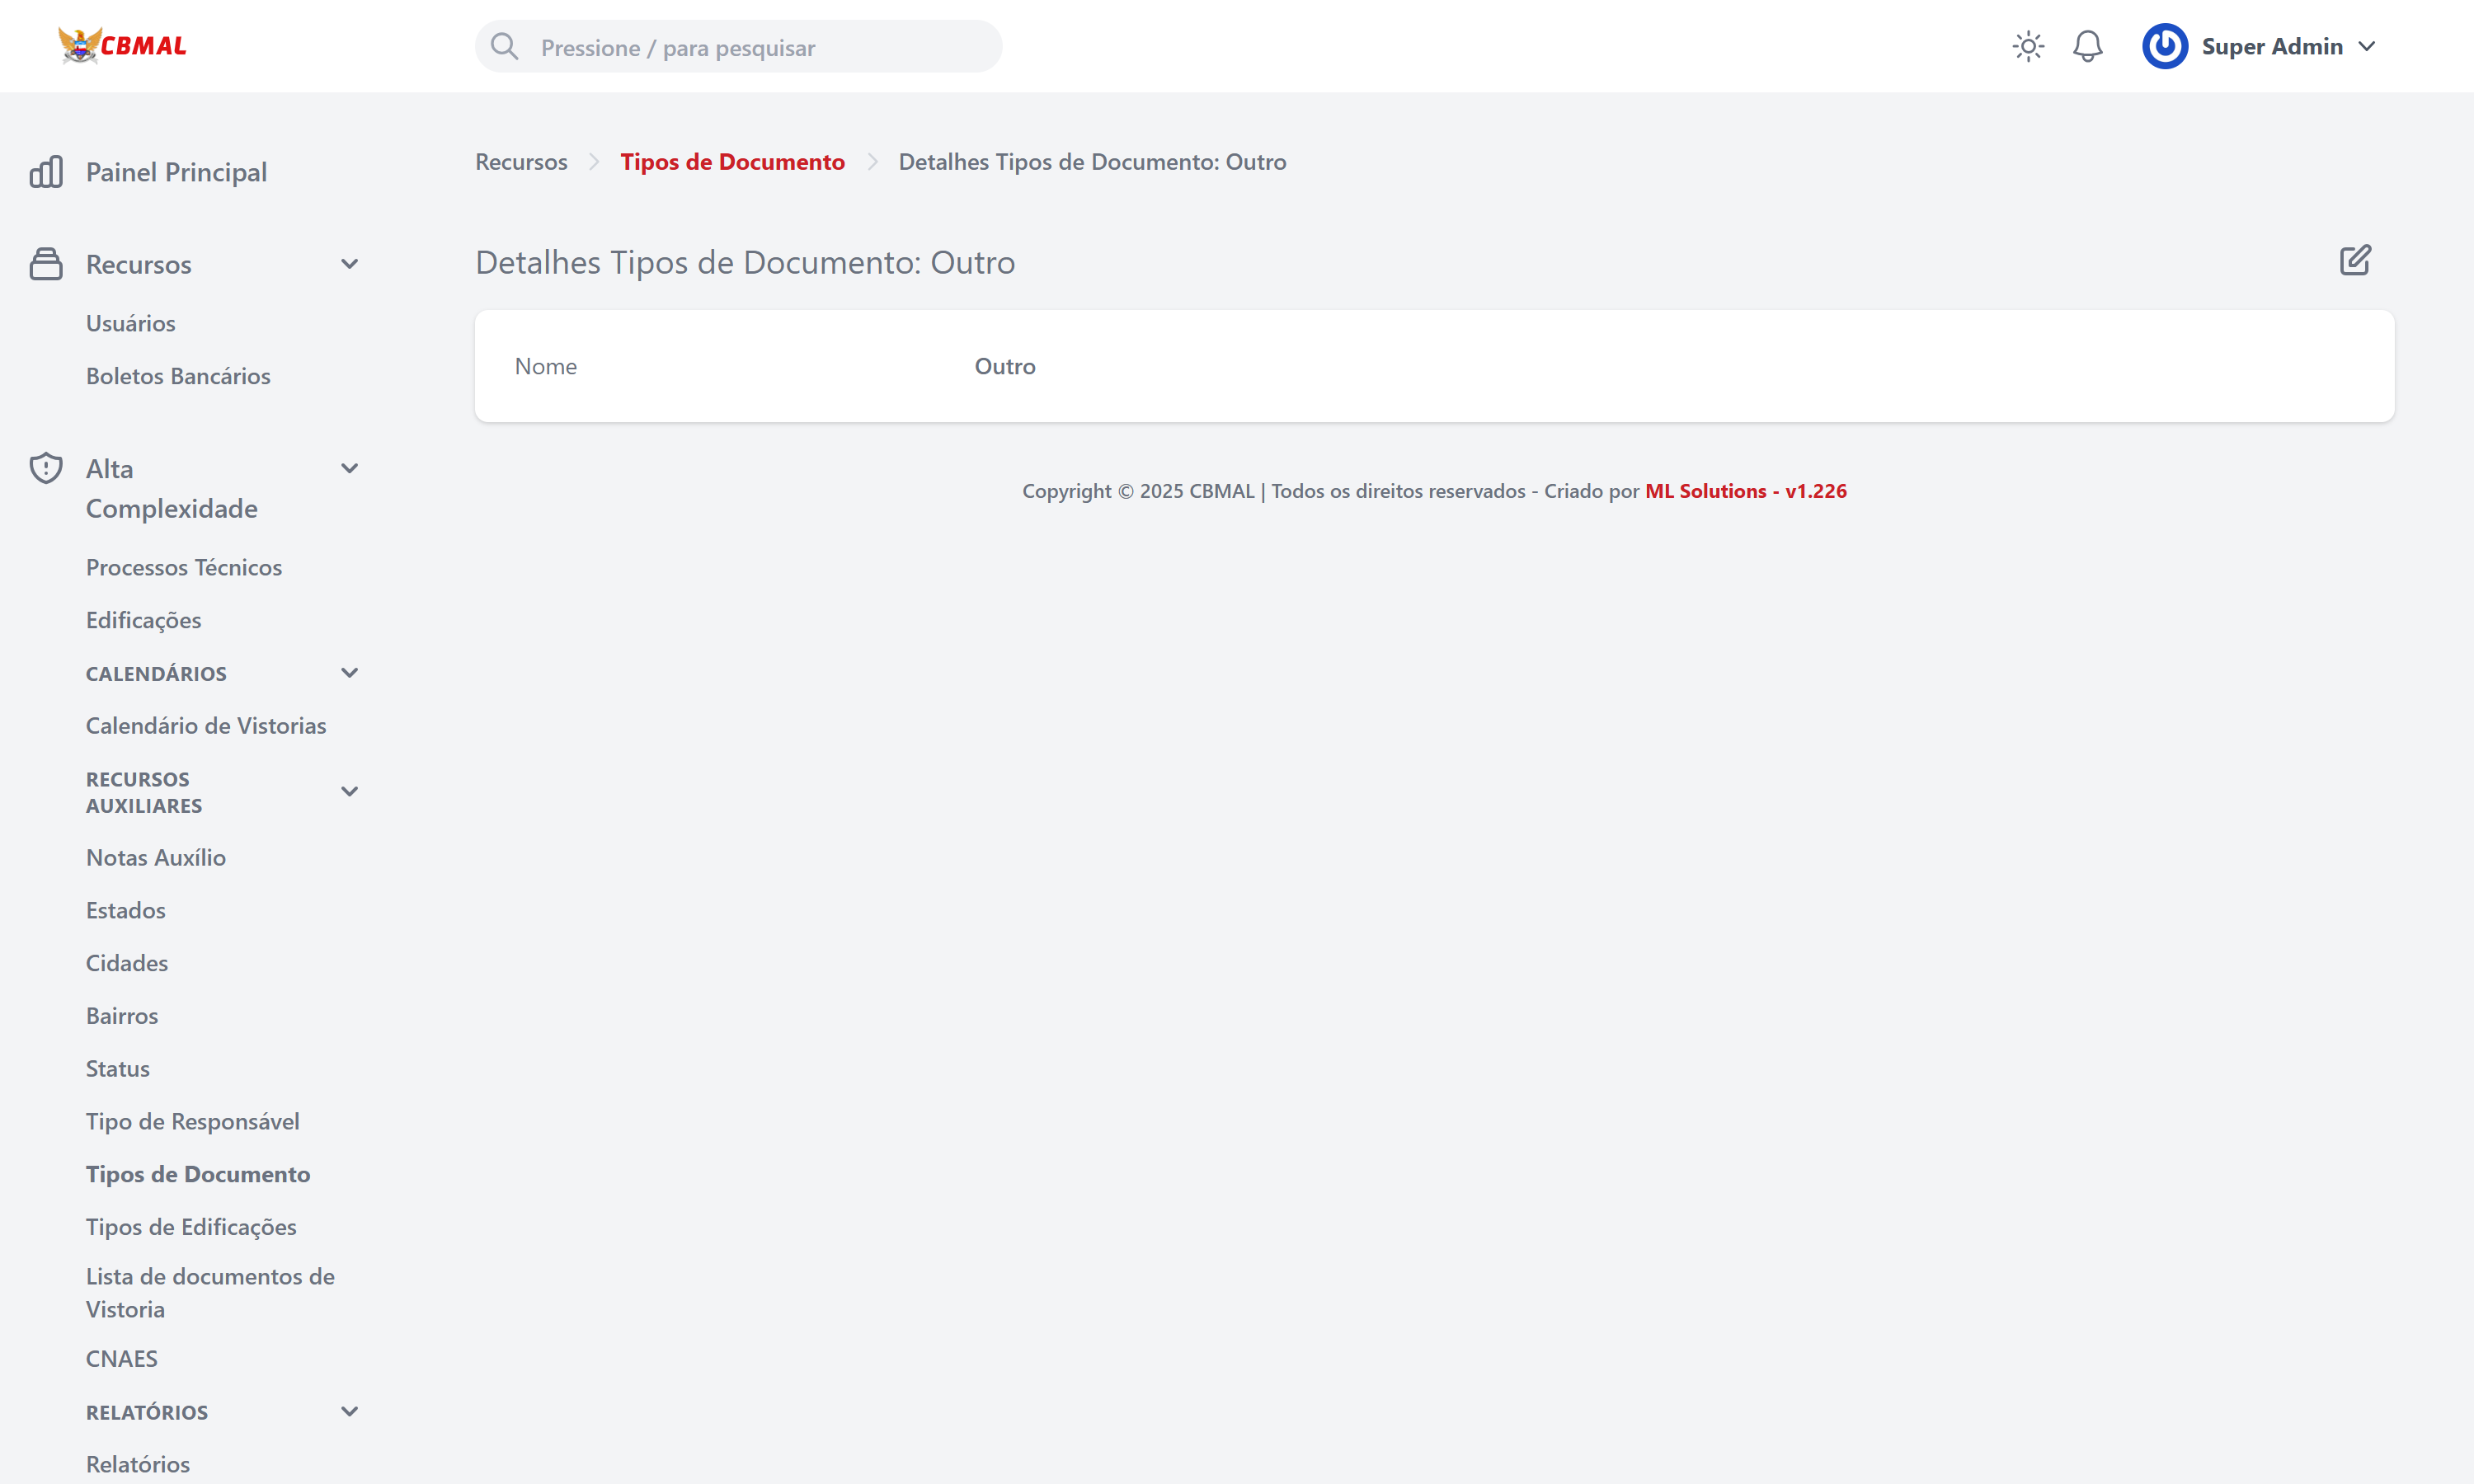
Task: Collapse the RECURSOS AUXILIARES group
Action: [349, 792]
